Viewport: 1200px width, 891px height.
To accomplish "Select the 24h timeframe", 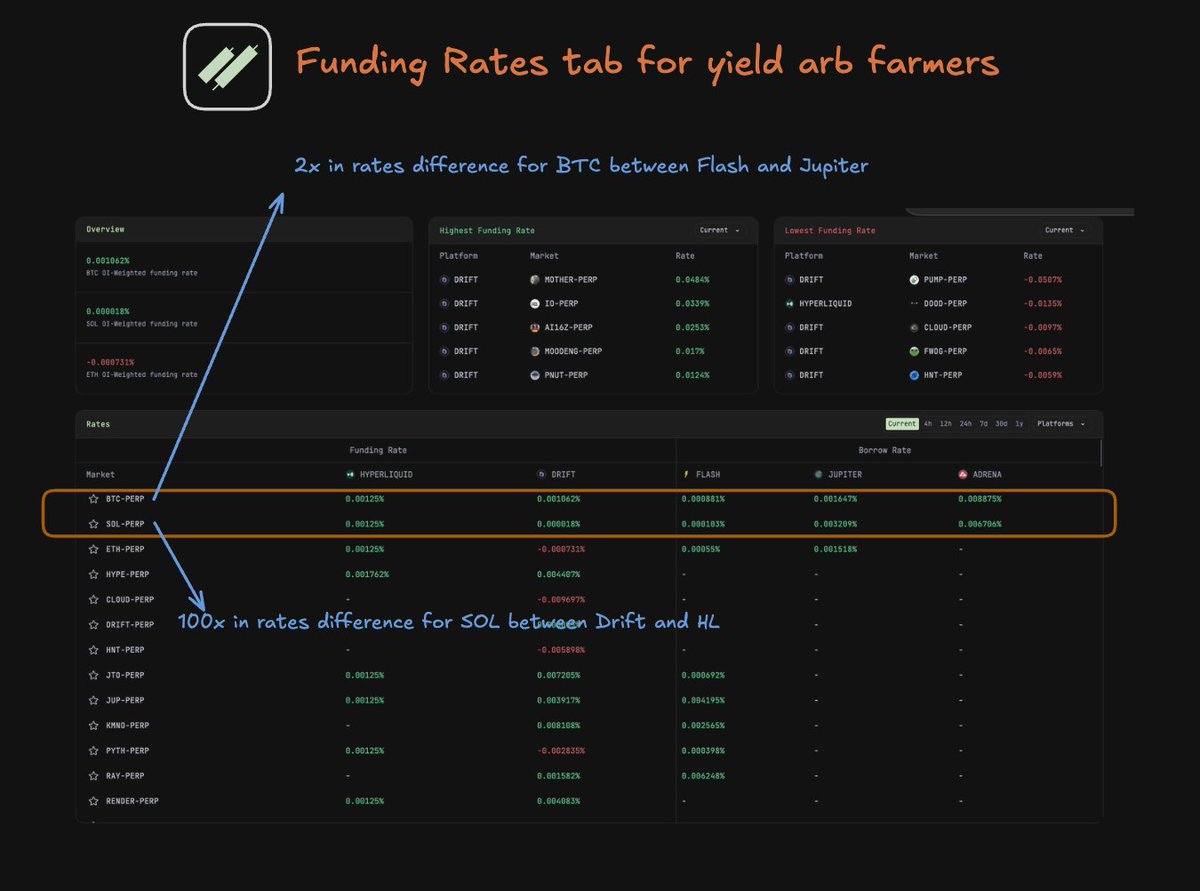I will (965, 424).
